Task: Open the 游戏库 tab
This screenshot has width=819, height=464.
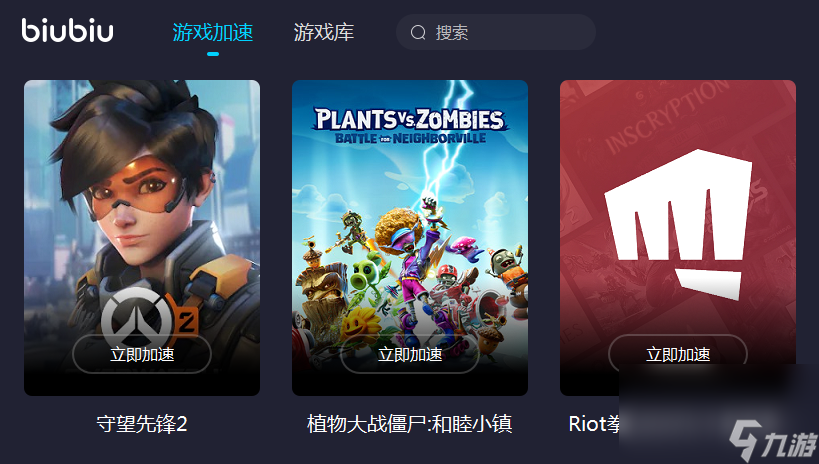Action: tap(324, 32)
